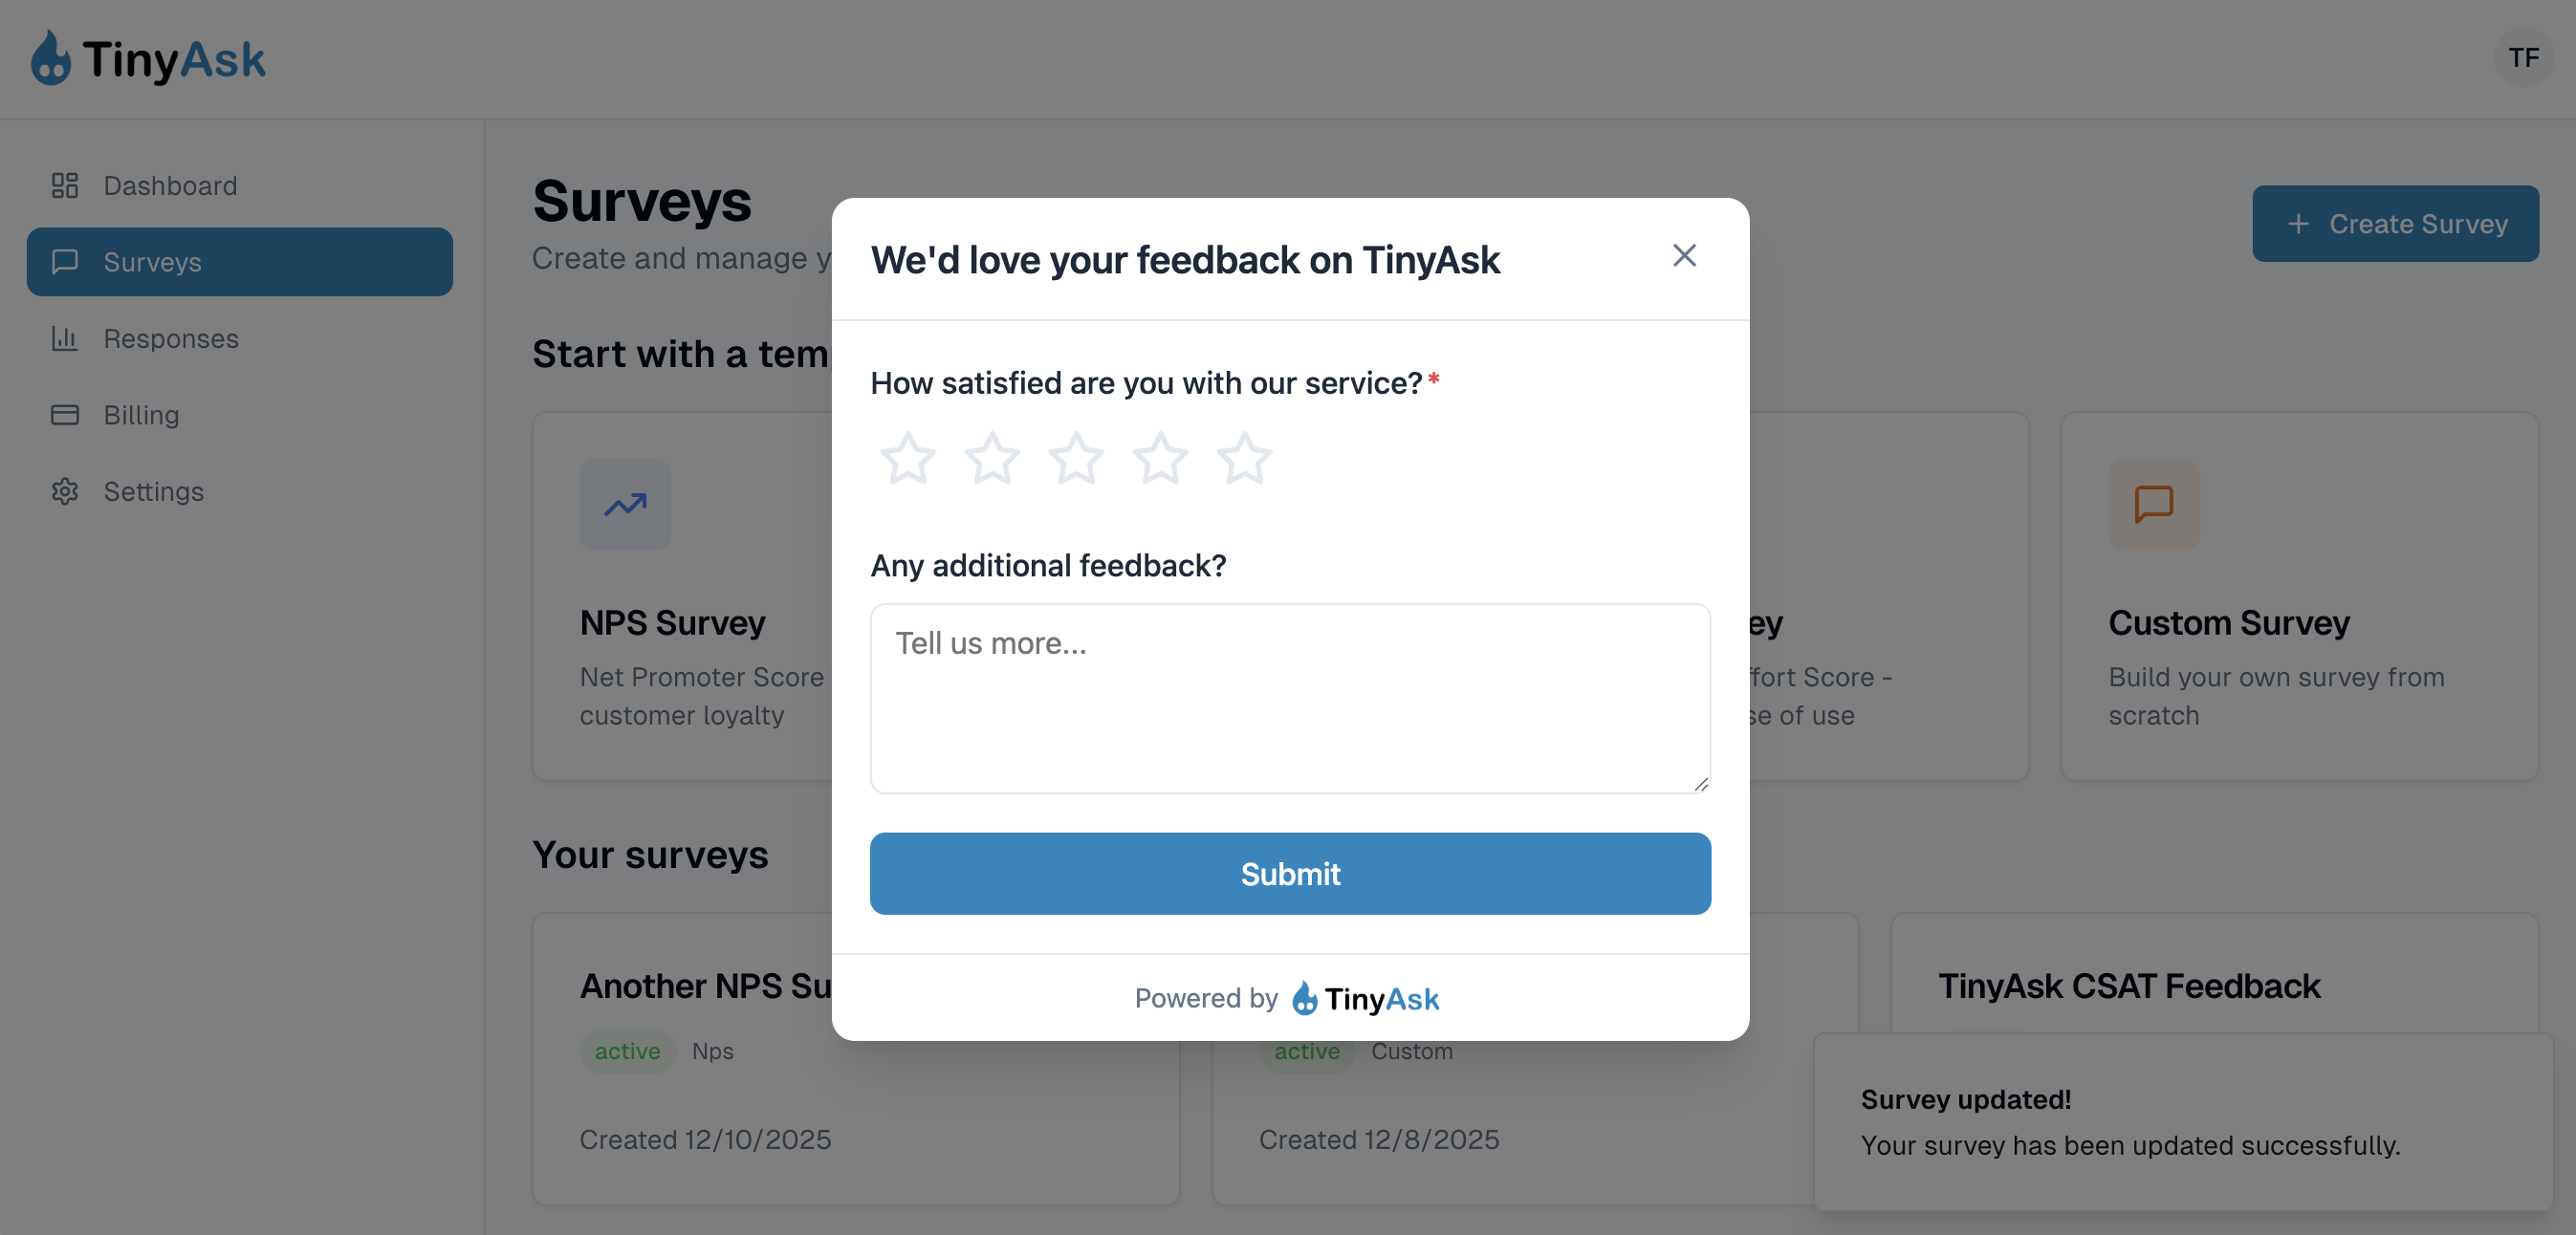Viewport: 2576px width, 1235px height.
Task: Click the TinyAsk droplet logo
Action: [x=50, y=58]
